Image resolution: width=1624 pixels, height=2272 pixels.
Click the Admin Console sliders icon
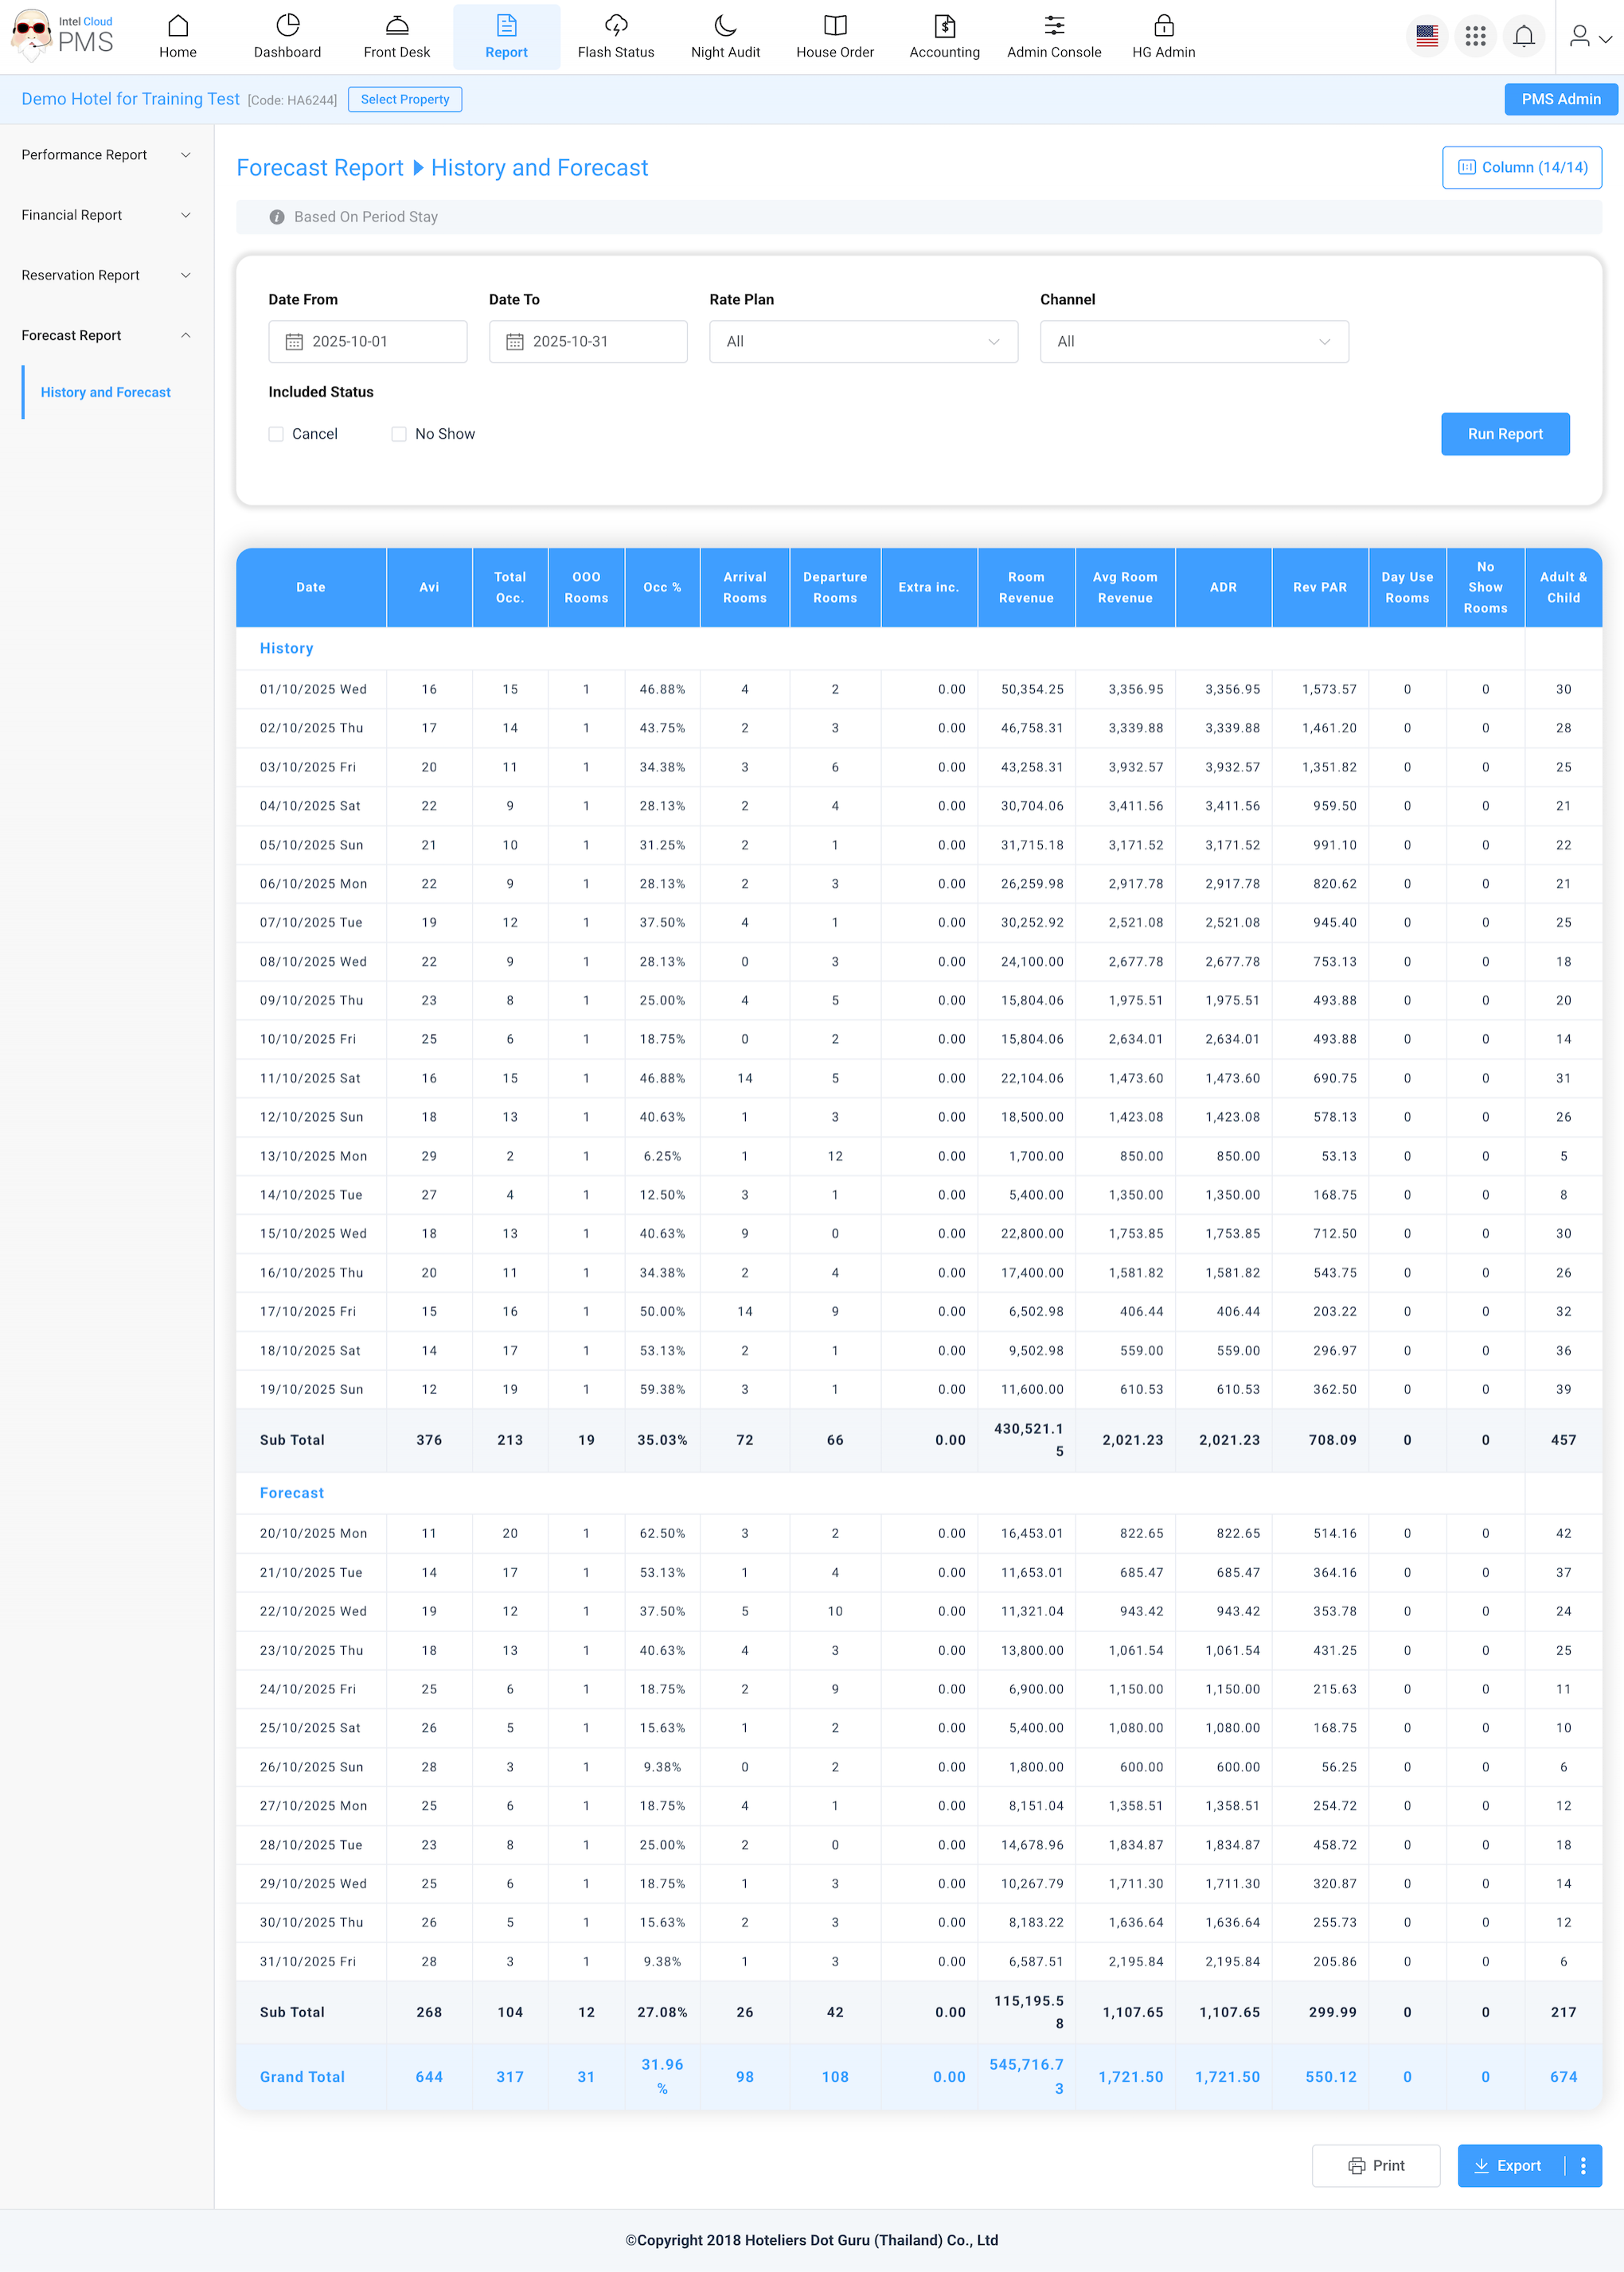tap(1053, 26)
